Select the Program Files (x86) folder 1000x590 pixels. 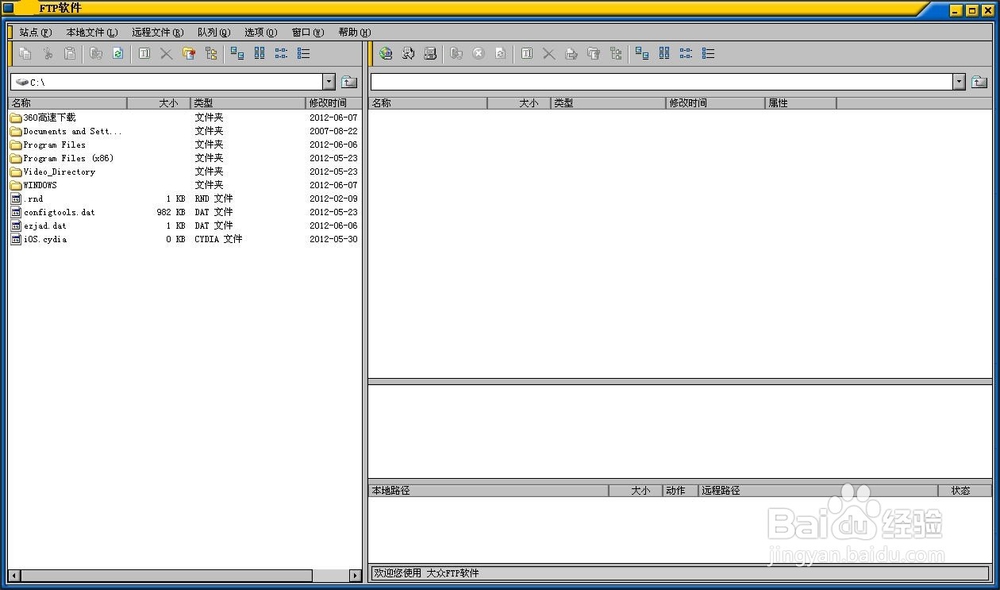(x=62, y=158)
